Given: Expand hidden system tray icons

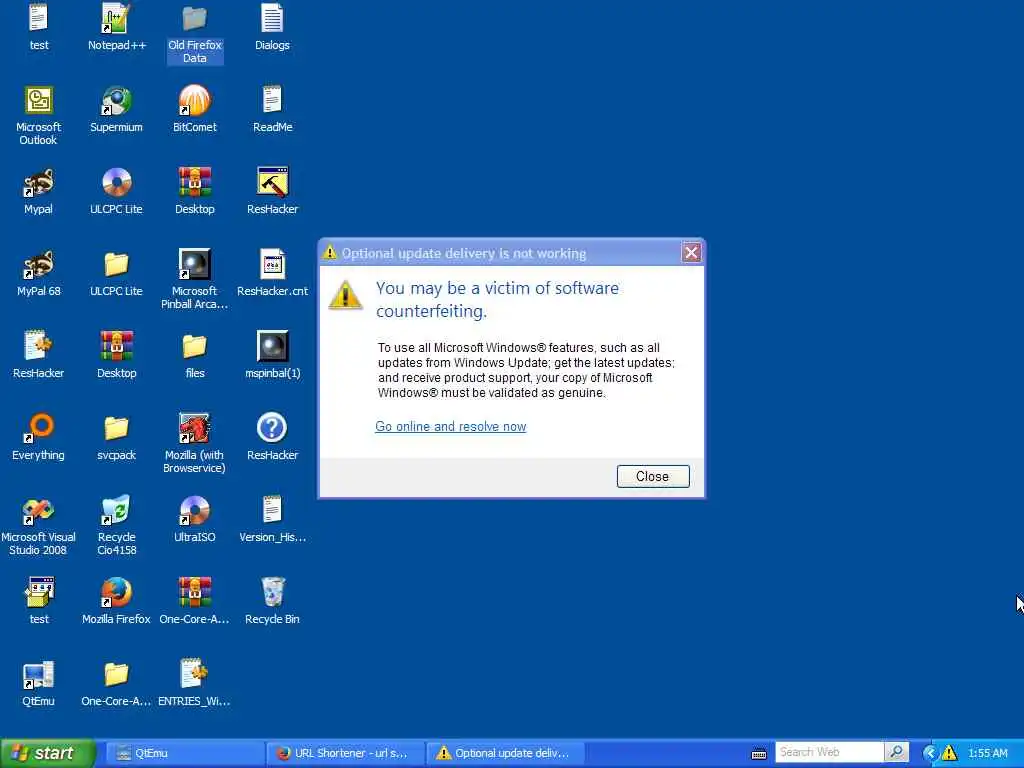Looking at the screenshot, I should [x=930, y=753].
